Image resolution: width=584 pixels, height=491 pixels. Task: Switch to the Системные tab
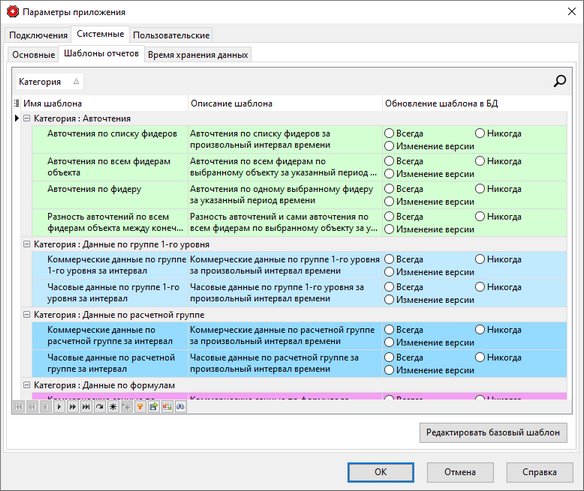[100, 34]
